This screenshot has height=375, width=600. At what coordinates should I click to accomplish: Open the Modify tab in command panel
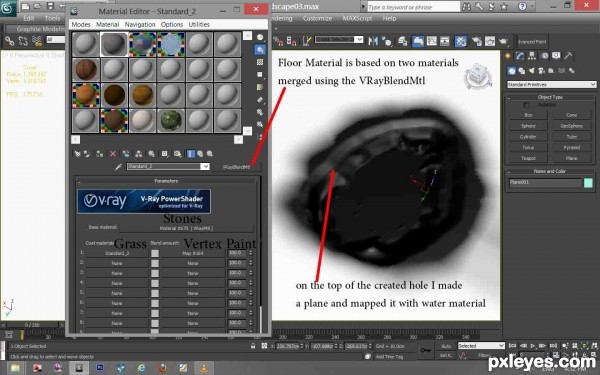(520, 56)
